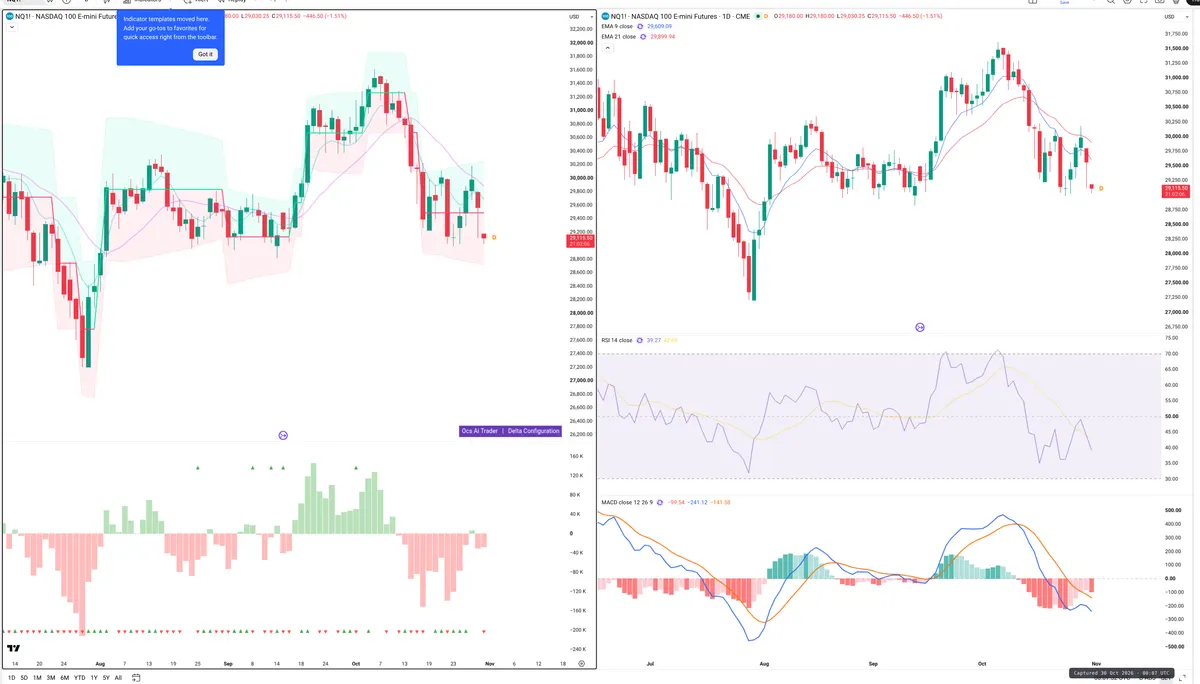Click the orange D marker on left chart
Screen dimensions: 1200x684
tap(494, 237)
